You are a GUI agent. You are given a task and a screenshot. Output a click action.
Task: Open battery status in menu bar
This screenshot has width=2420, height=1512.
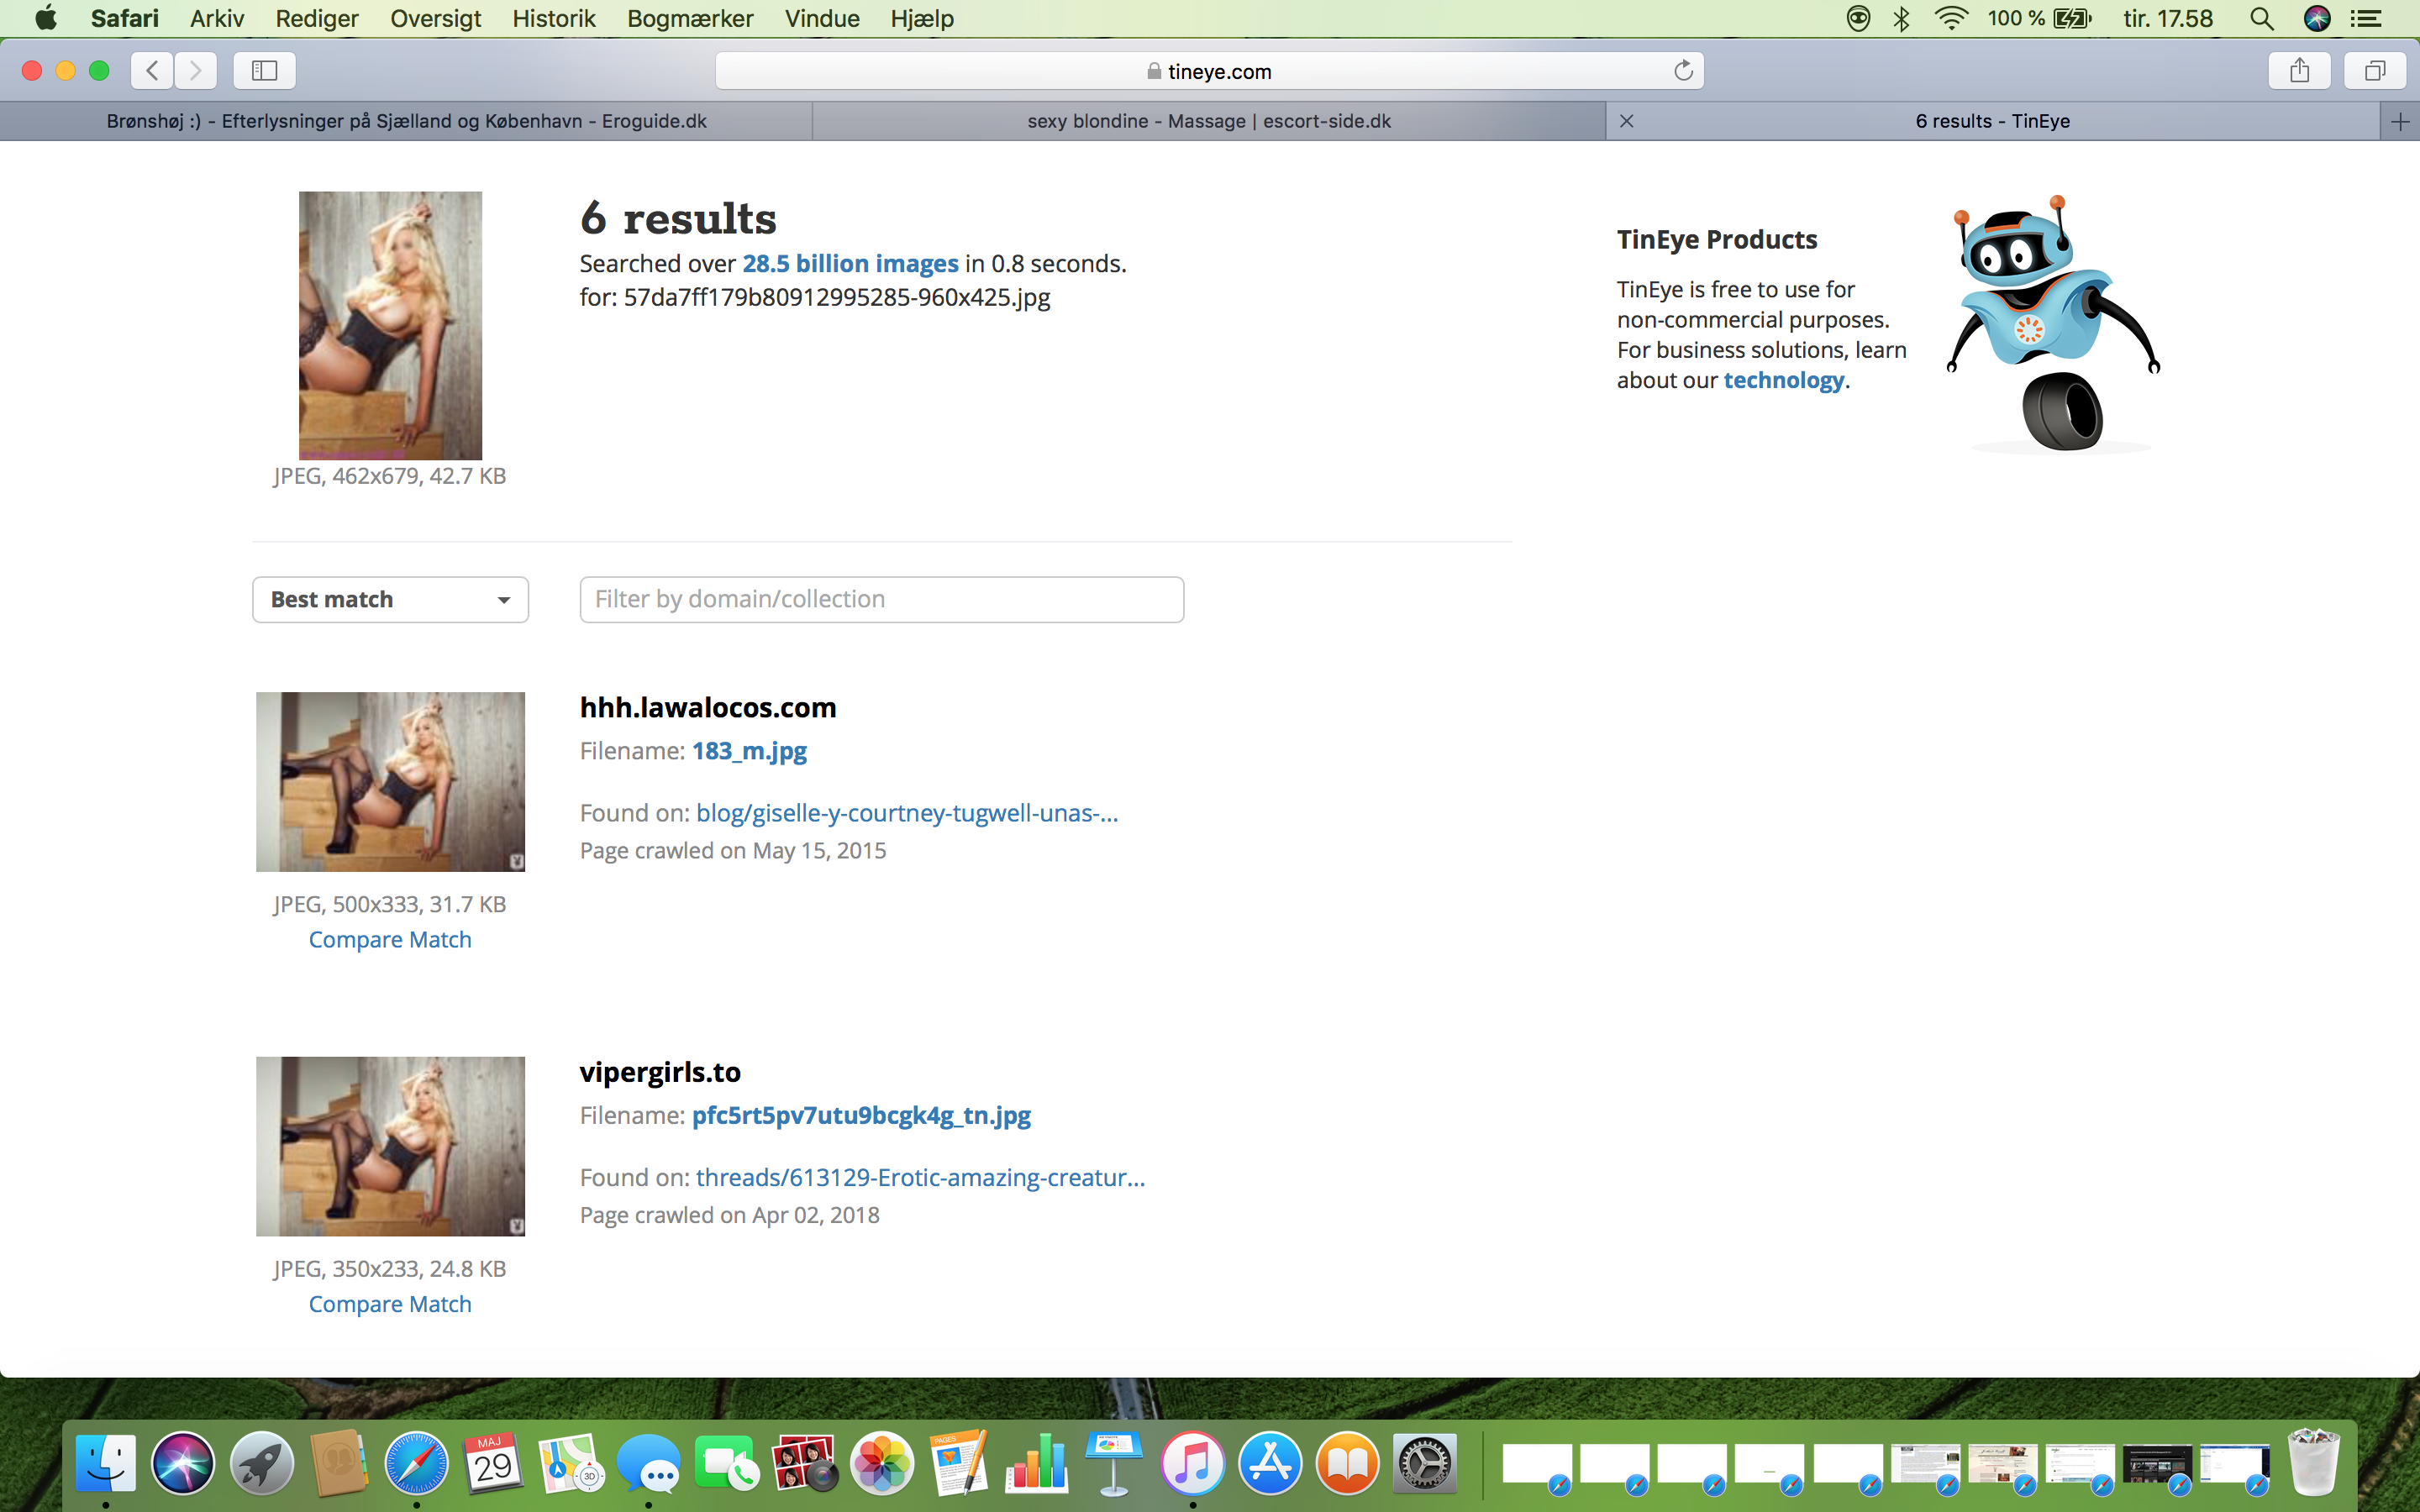pos(2039,18)
